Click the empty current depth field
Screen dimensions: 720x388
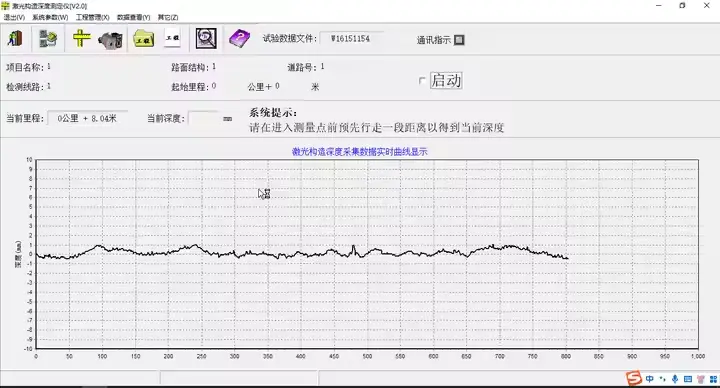pyautogui.click(x=204, y=118)
